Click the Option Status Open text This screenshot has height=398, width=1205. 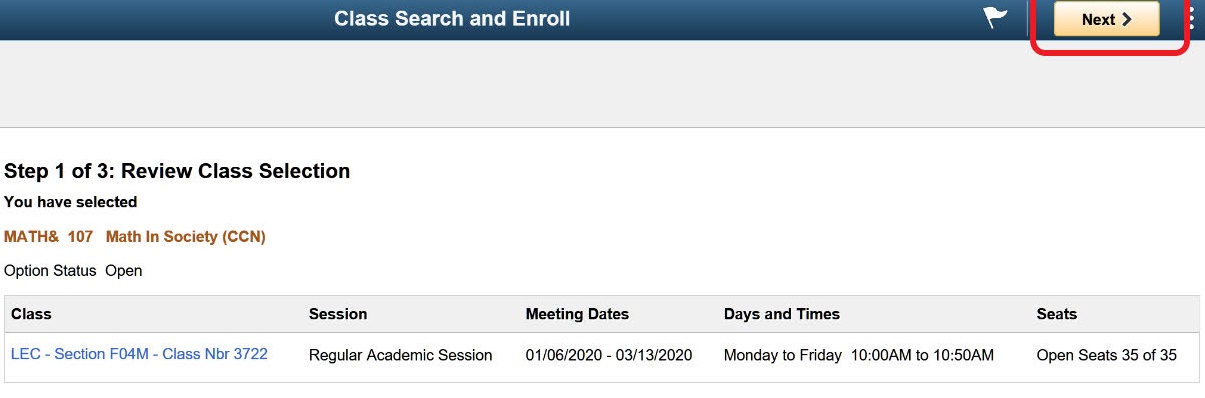[73, 271]
